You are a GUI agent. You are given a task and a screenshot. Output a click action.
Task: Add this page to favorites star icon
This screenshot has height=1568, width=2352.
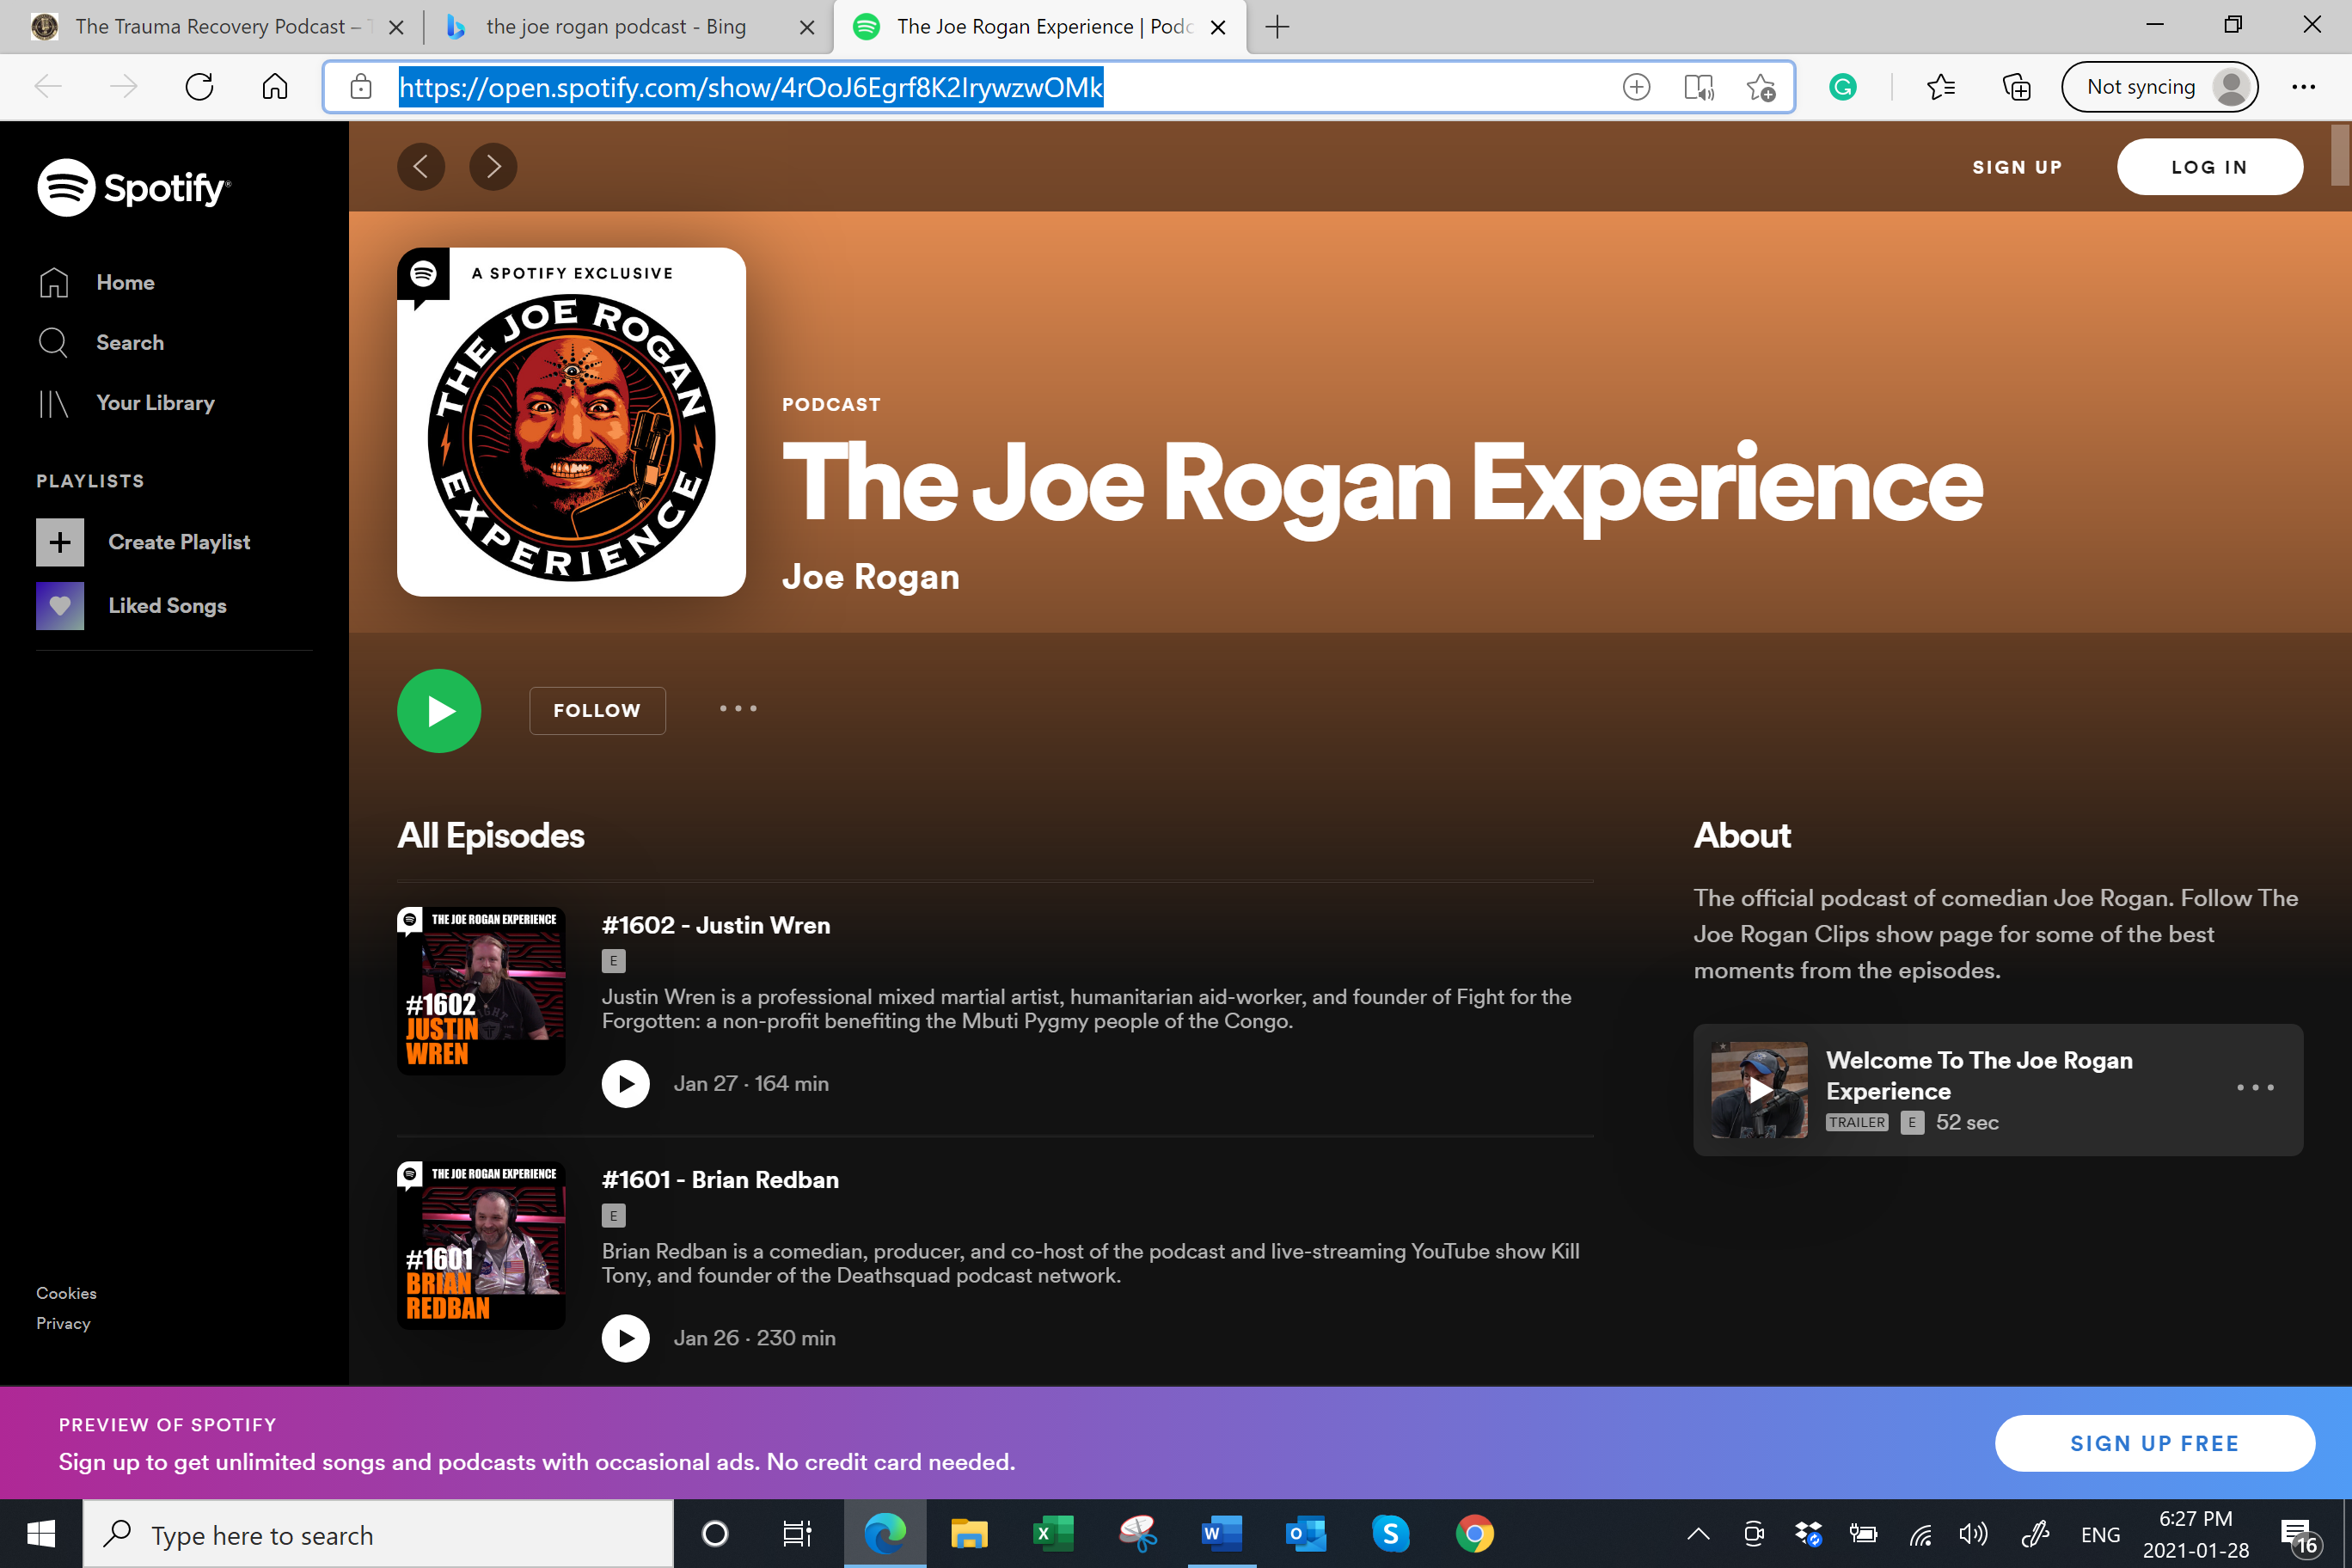pyautogui.click(x=1761, y=87)
